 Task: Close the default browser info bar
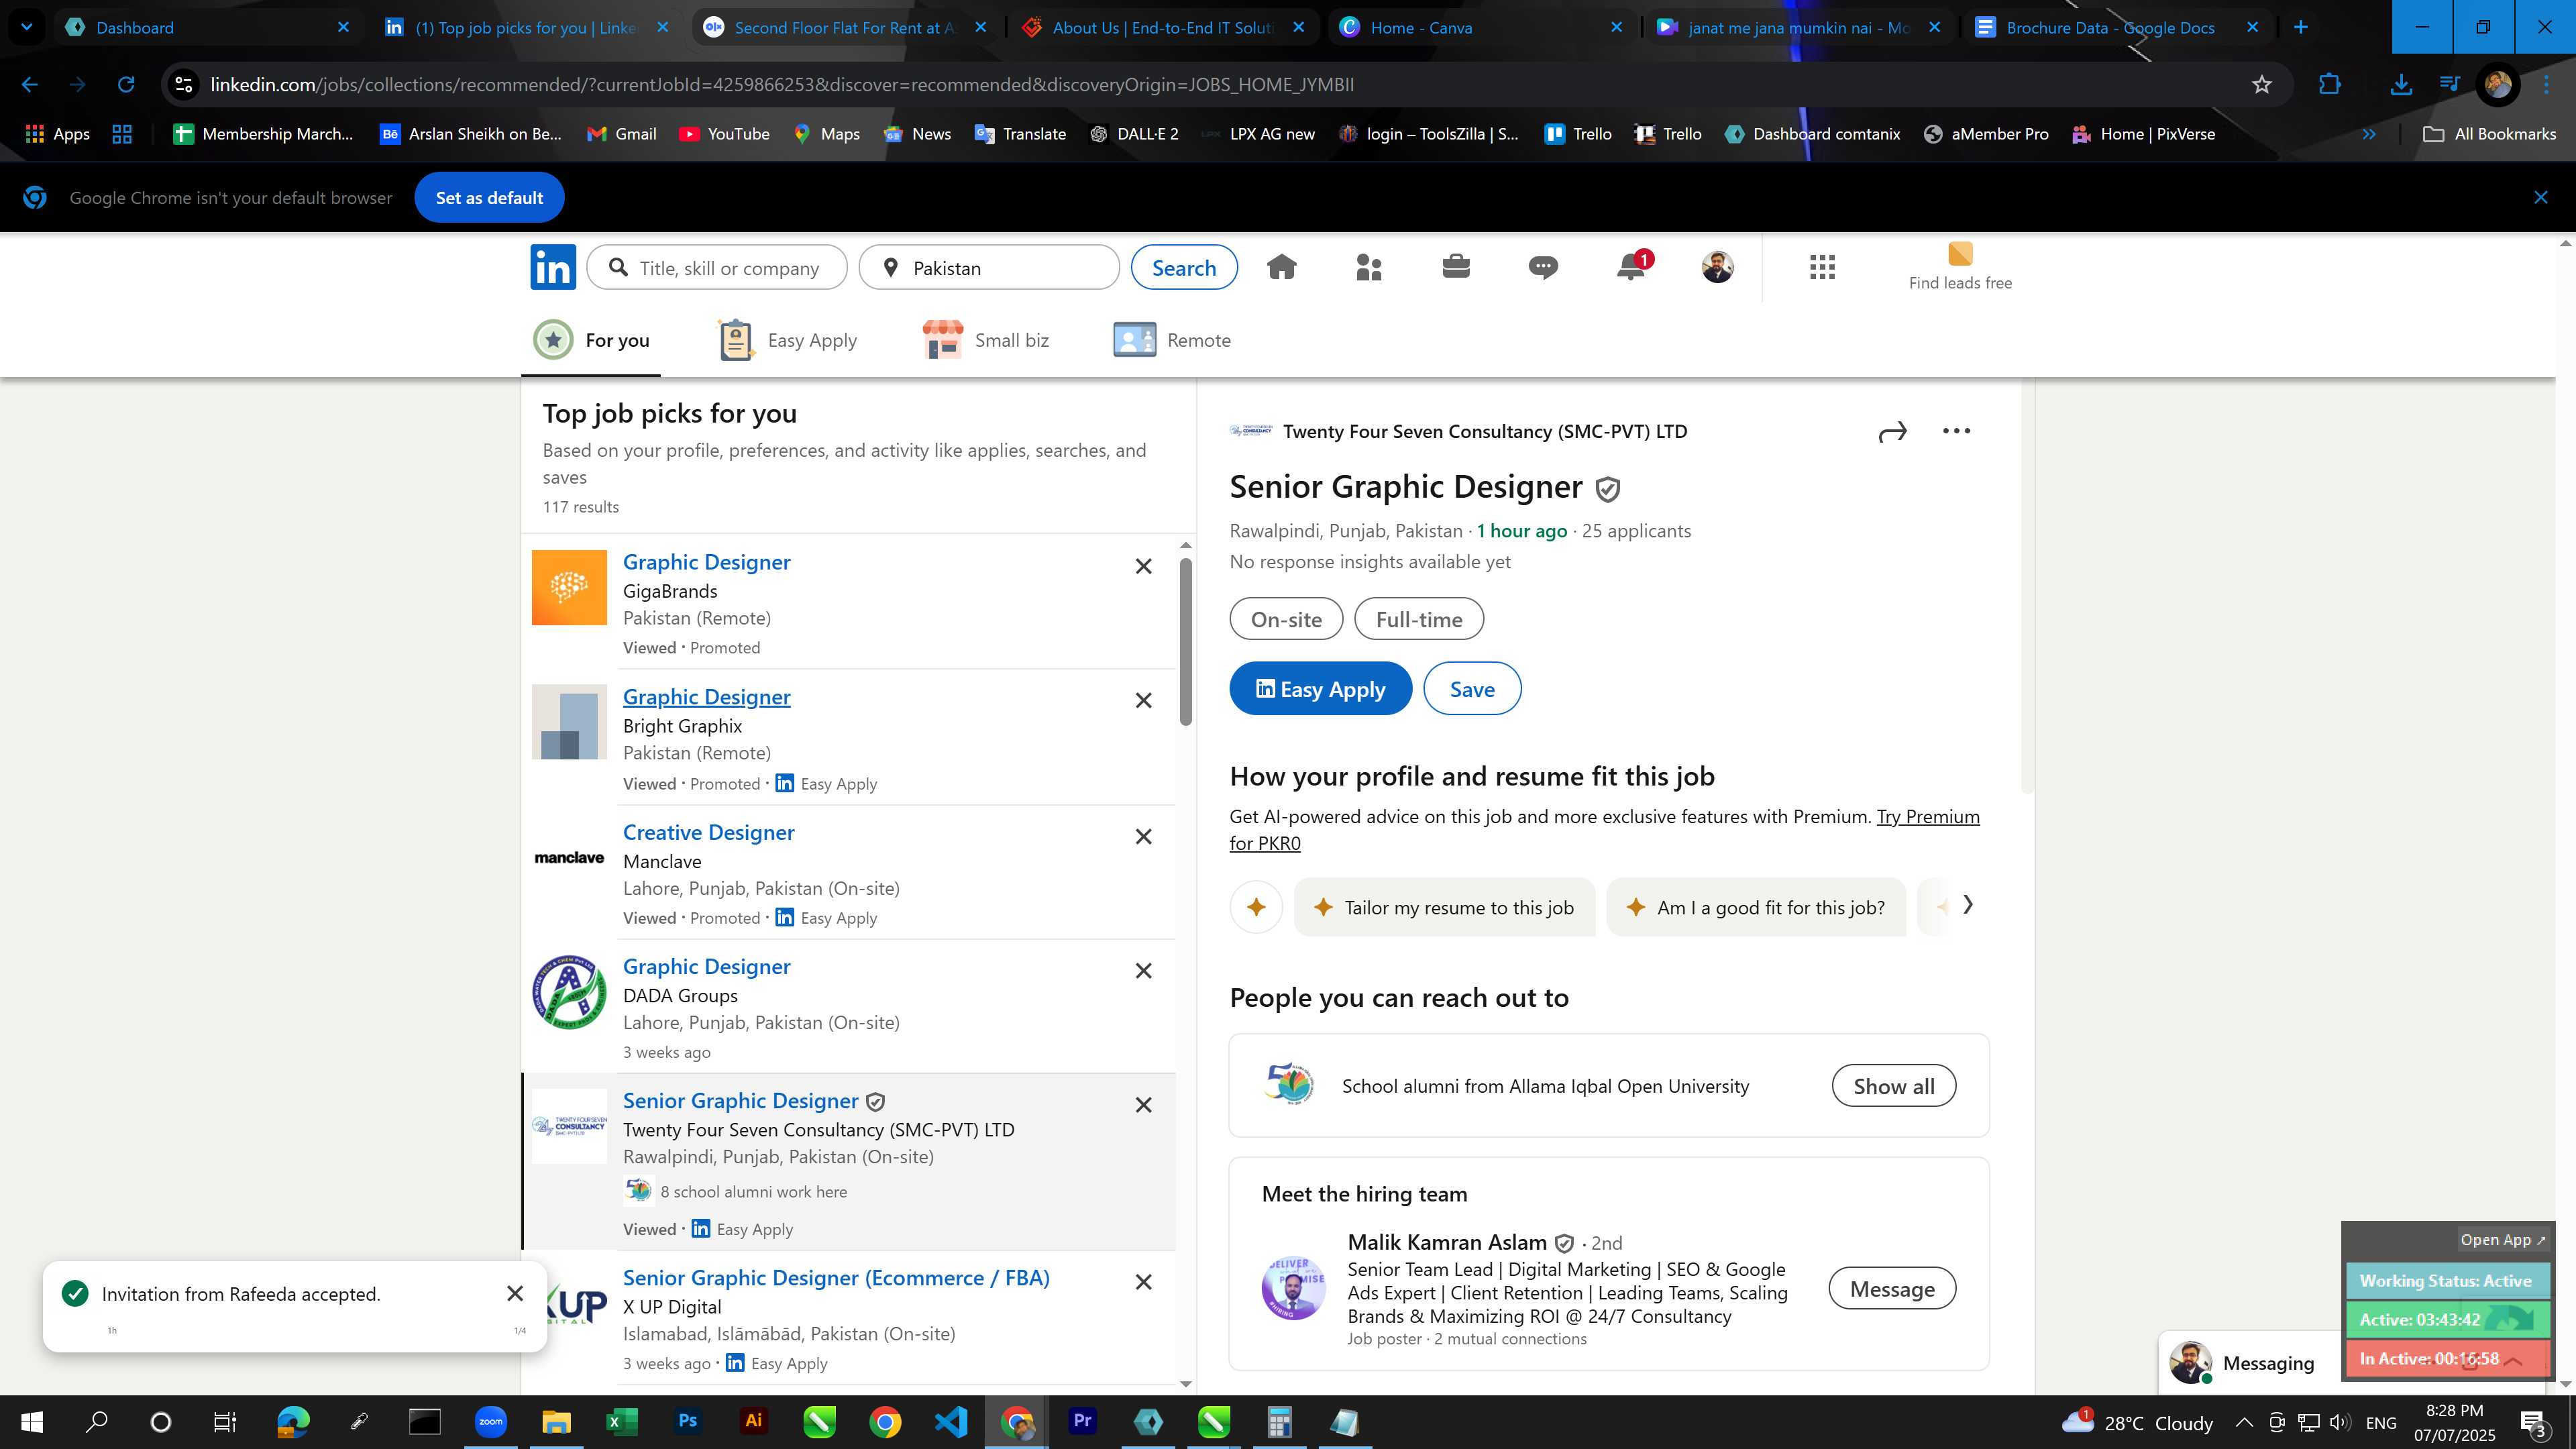2541,198
